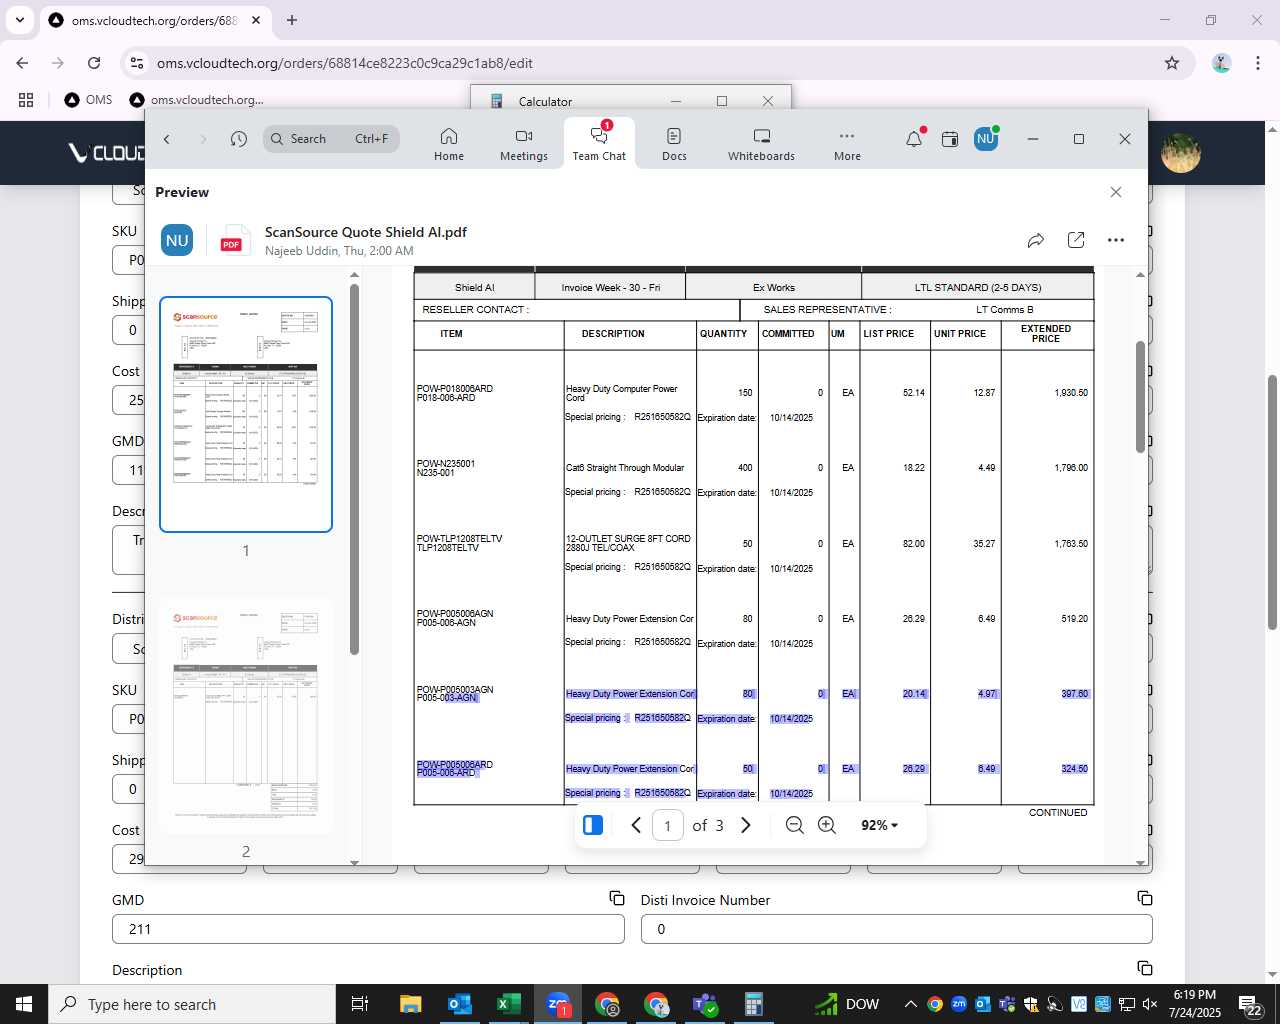Copy the GMD field value
1280x1024 pixels.
(x=617, y=898)
